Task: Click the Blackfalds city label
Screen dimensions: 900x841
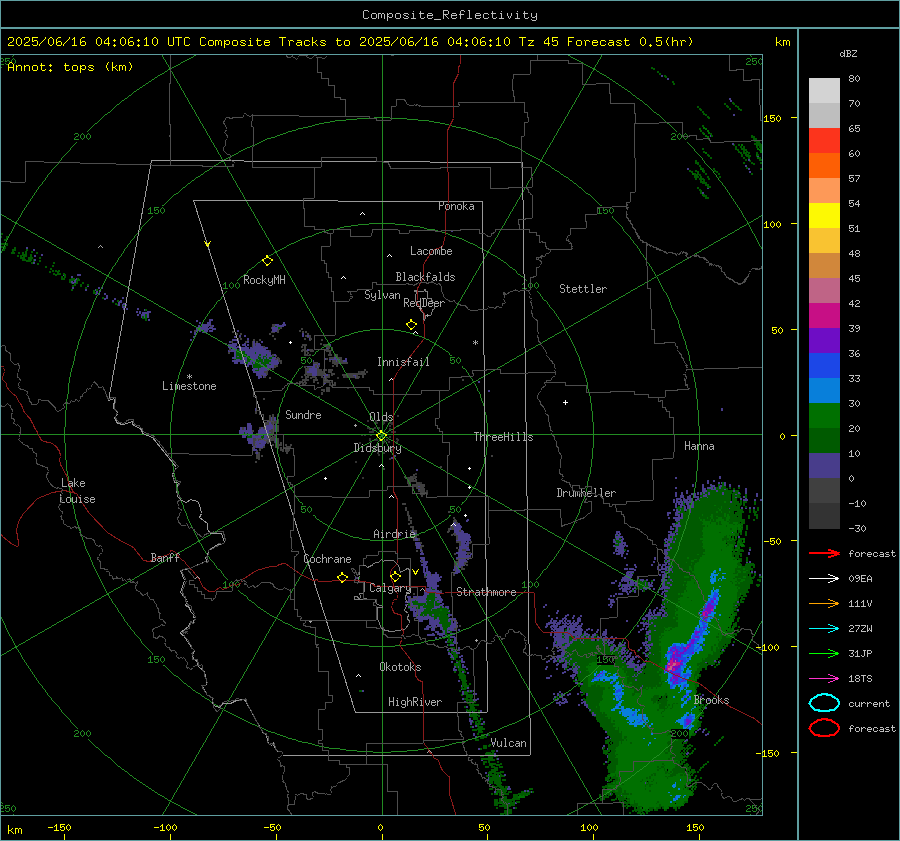Action: pyautogui.click(x=425, y=277)
